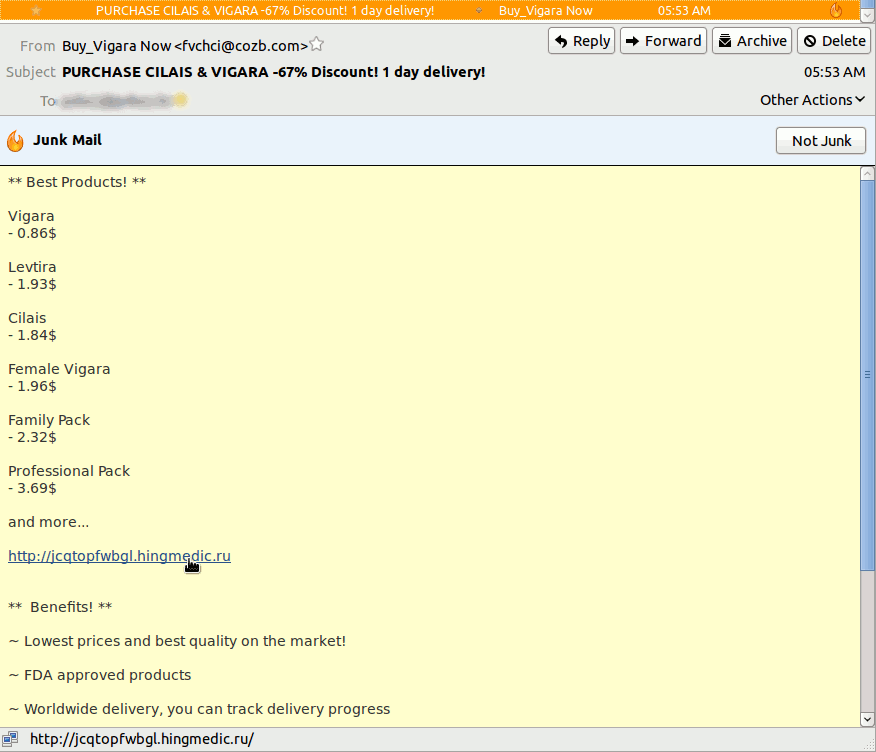Image resolution: width=876 pixels, height=752 pixels.
Task: Click the read-status dot in message row
Action: [478, 10]
